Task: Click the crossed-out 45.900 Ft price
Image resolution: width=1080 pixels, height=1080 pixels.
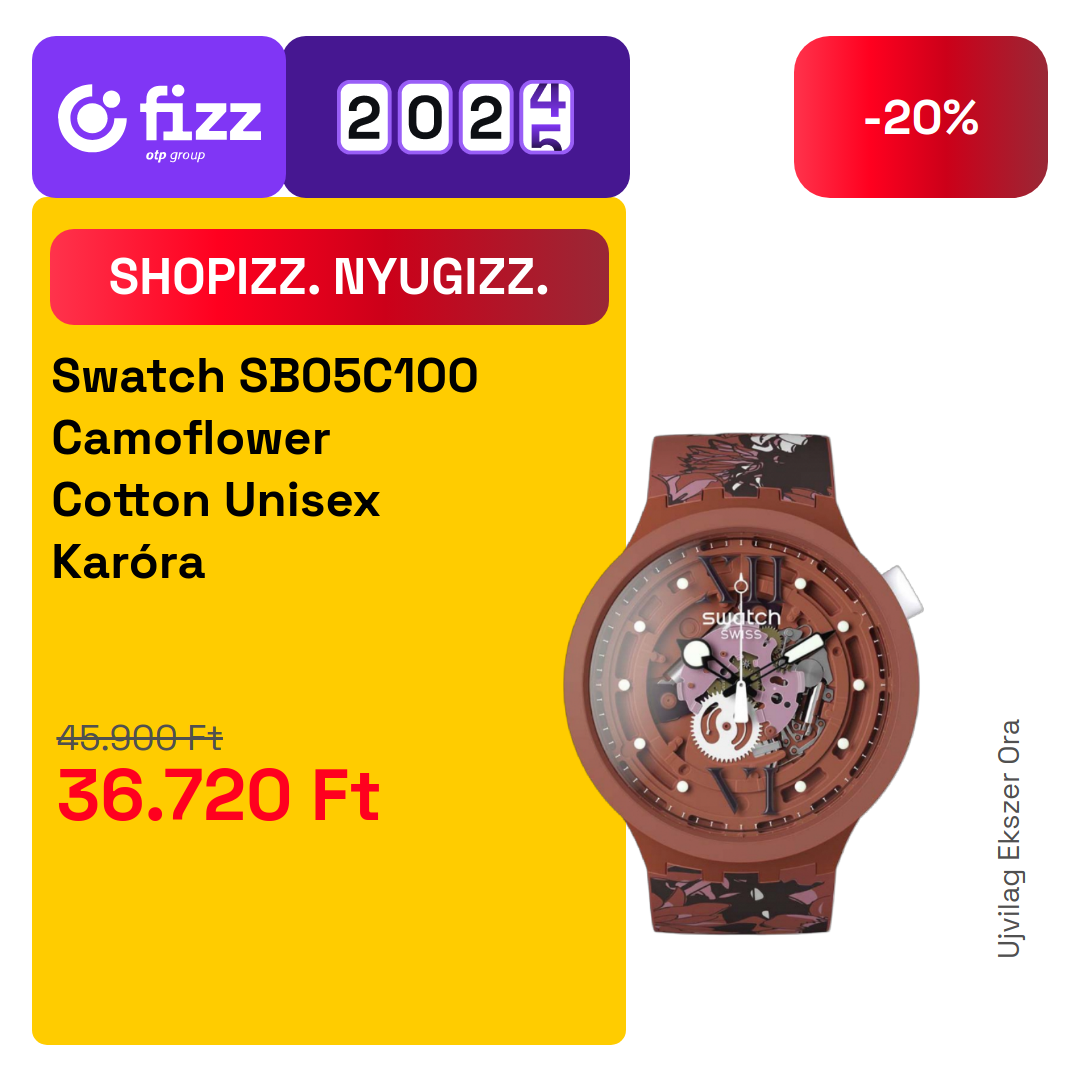Action: (x=140, y=738)
